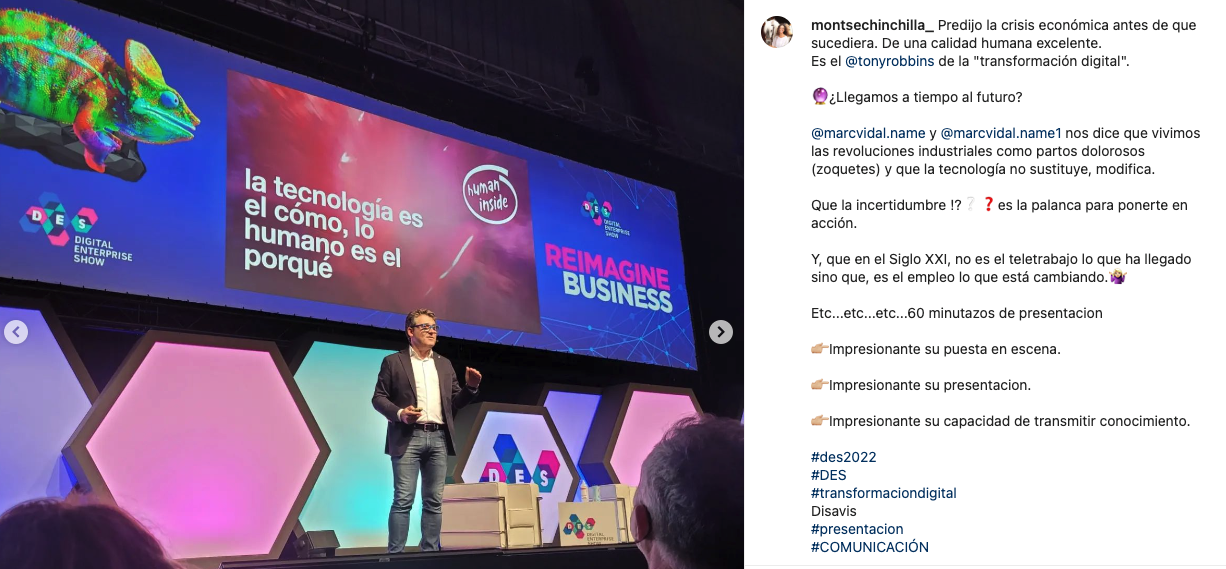Browse the #DES hashtag
1226x569 pixels.
pos(829,475)
